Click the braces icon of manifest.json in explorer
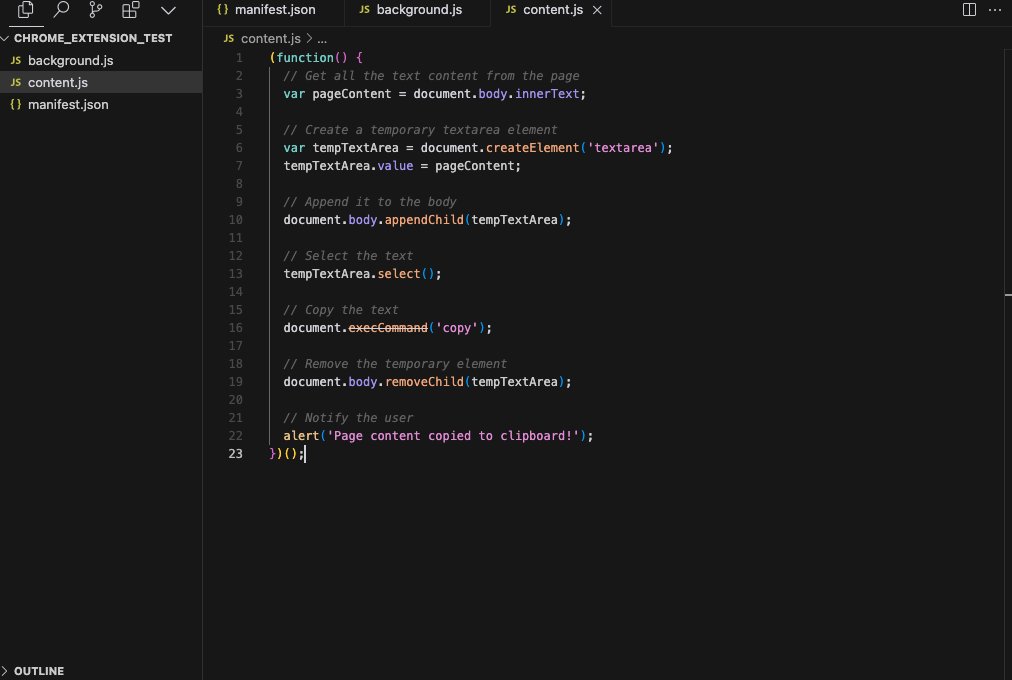Screen dimensions: 1012x680 click(16, 105)
